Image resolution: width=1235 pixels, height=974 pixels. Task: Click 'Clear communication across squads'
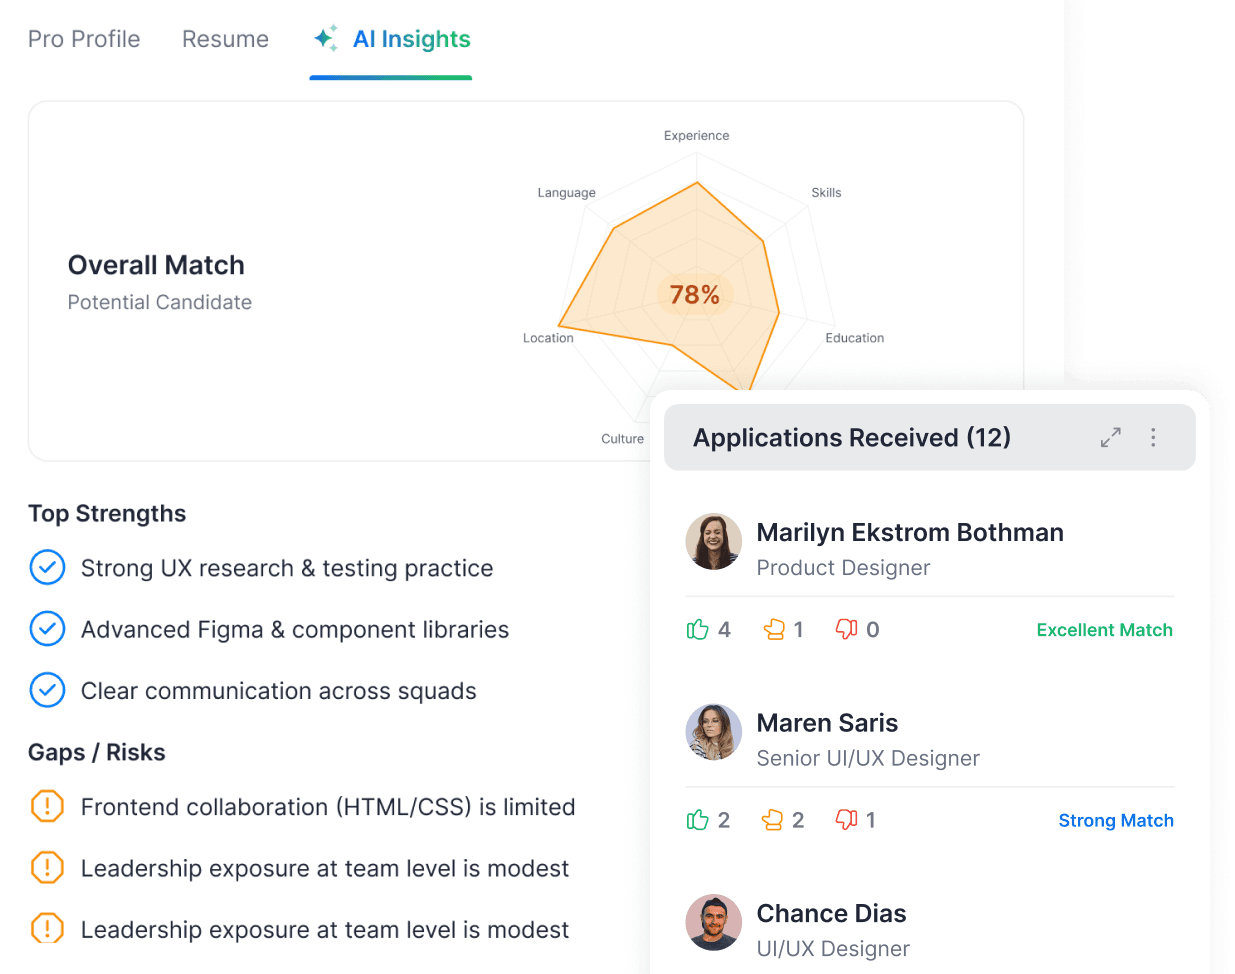coord(279,691)
